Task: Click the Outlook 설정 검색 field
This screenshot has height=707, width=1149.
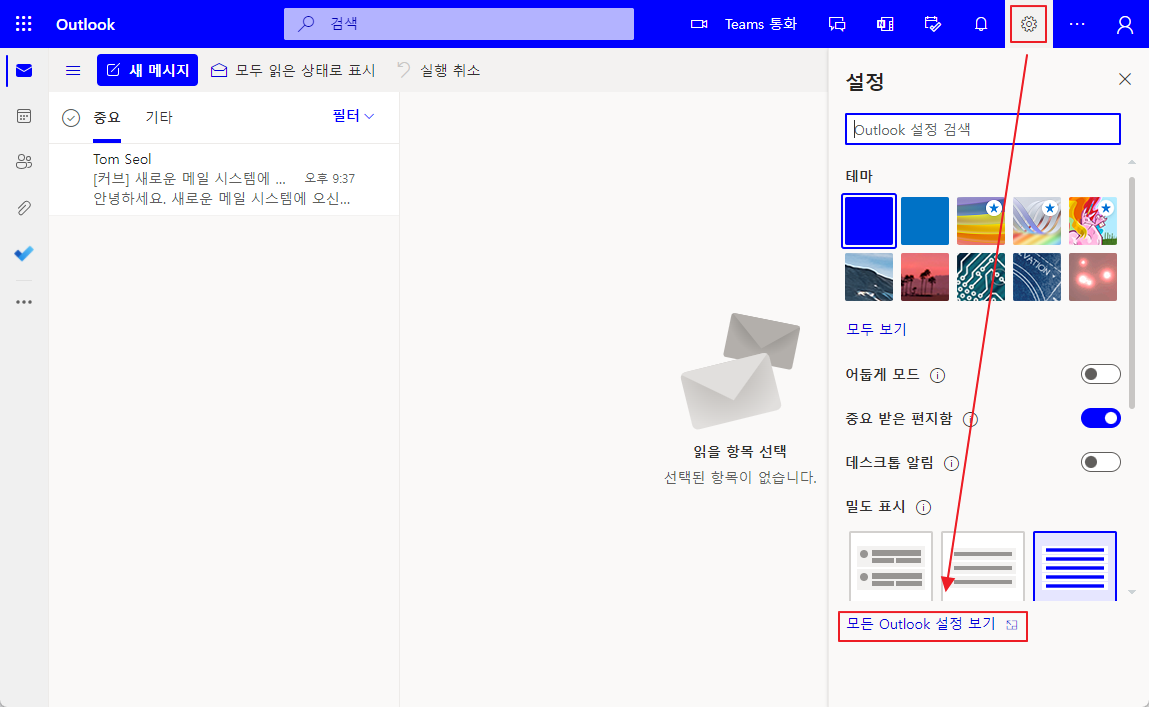Action: coord(983,130)
